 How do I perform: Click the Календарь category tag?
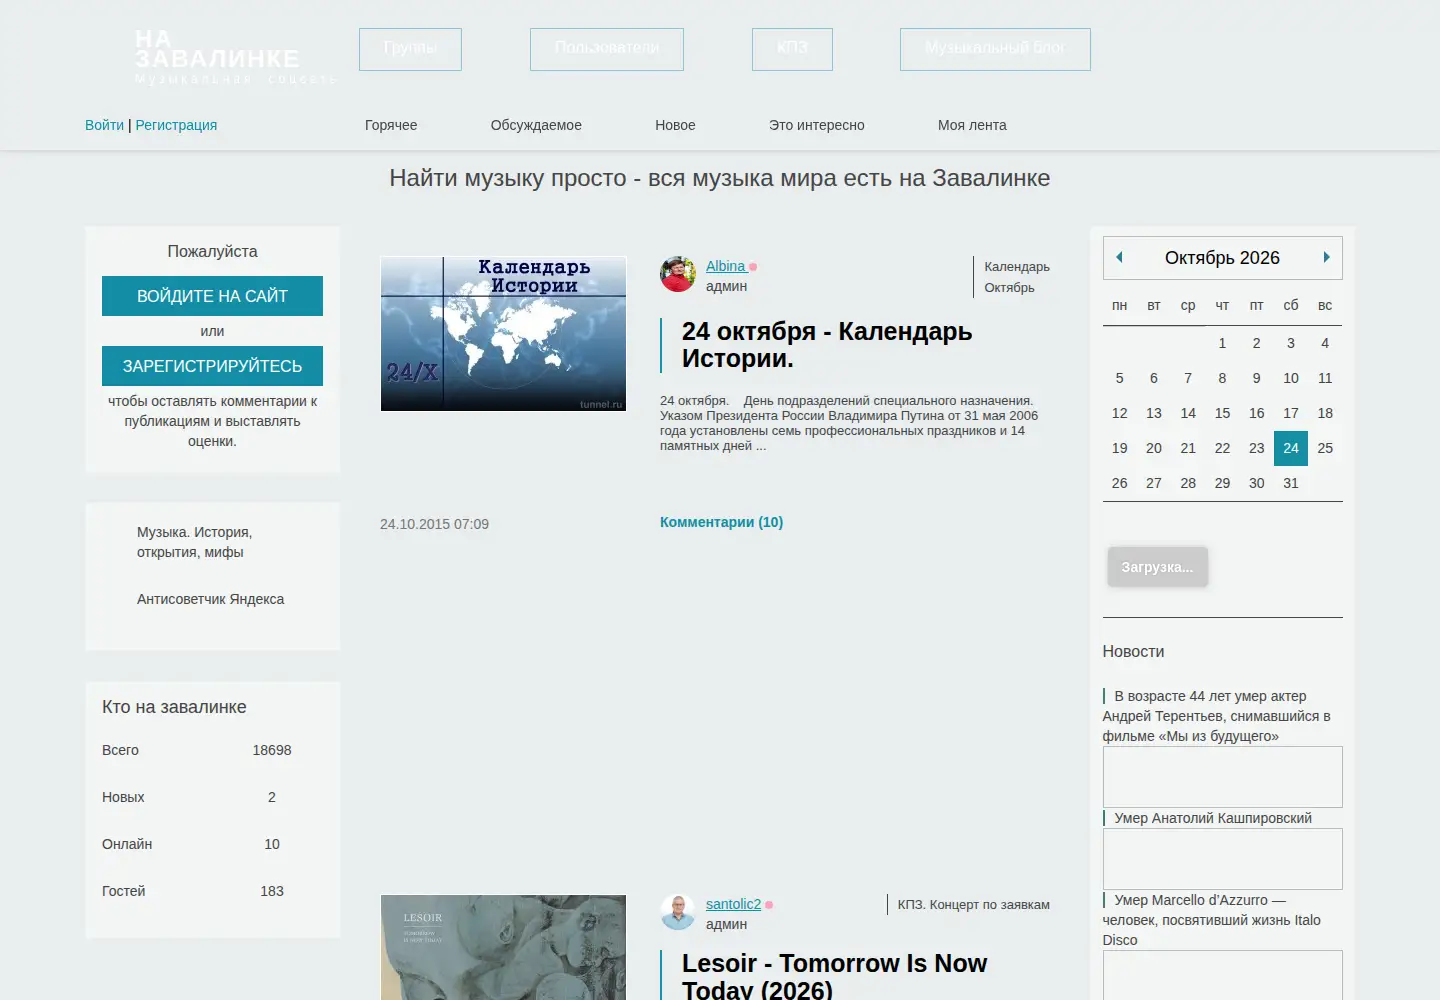click(1017, 267)
